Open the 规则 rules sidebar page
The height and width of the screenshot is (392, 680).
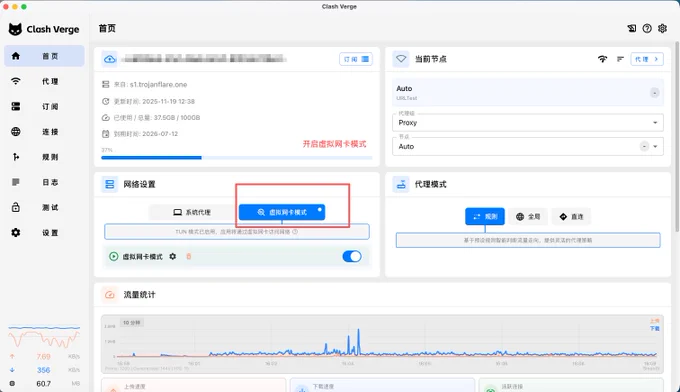point(44,157)
